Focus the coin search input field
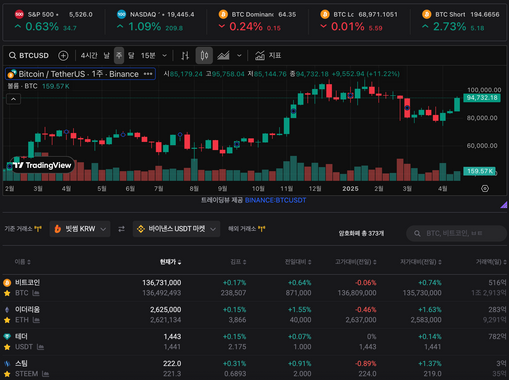The image size is (509, 380). [456, 233]
